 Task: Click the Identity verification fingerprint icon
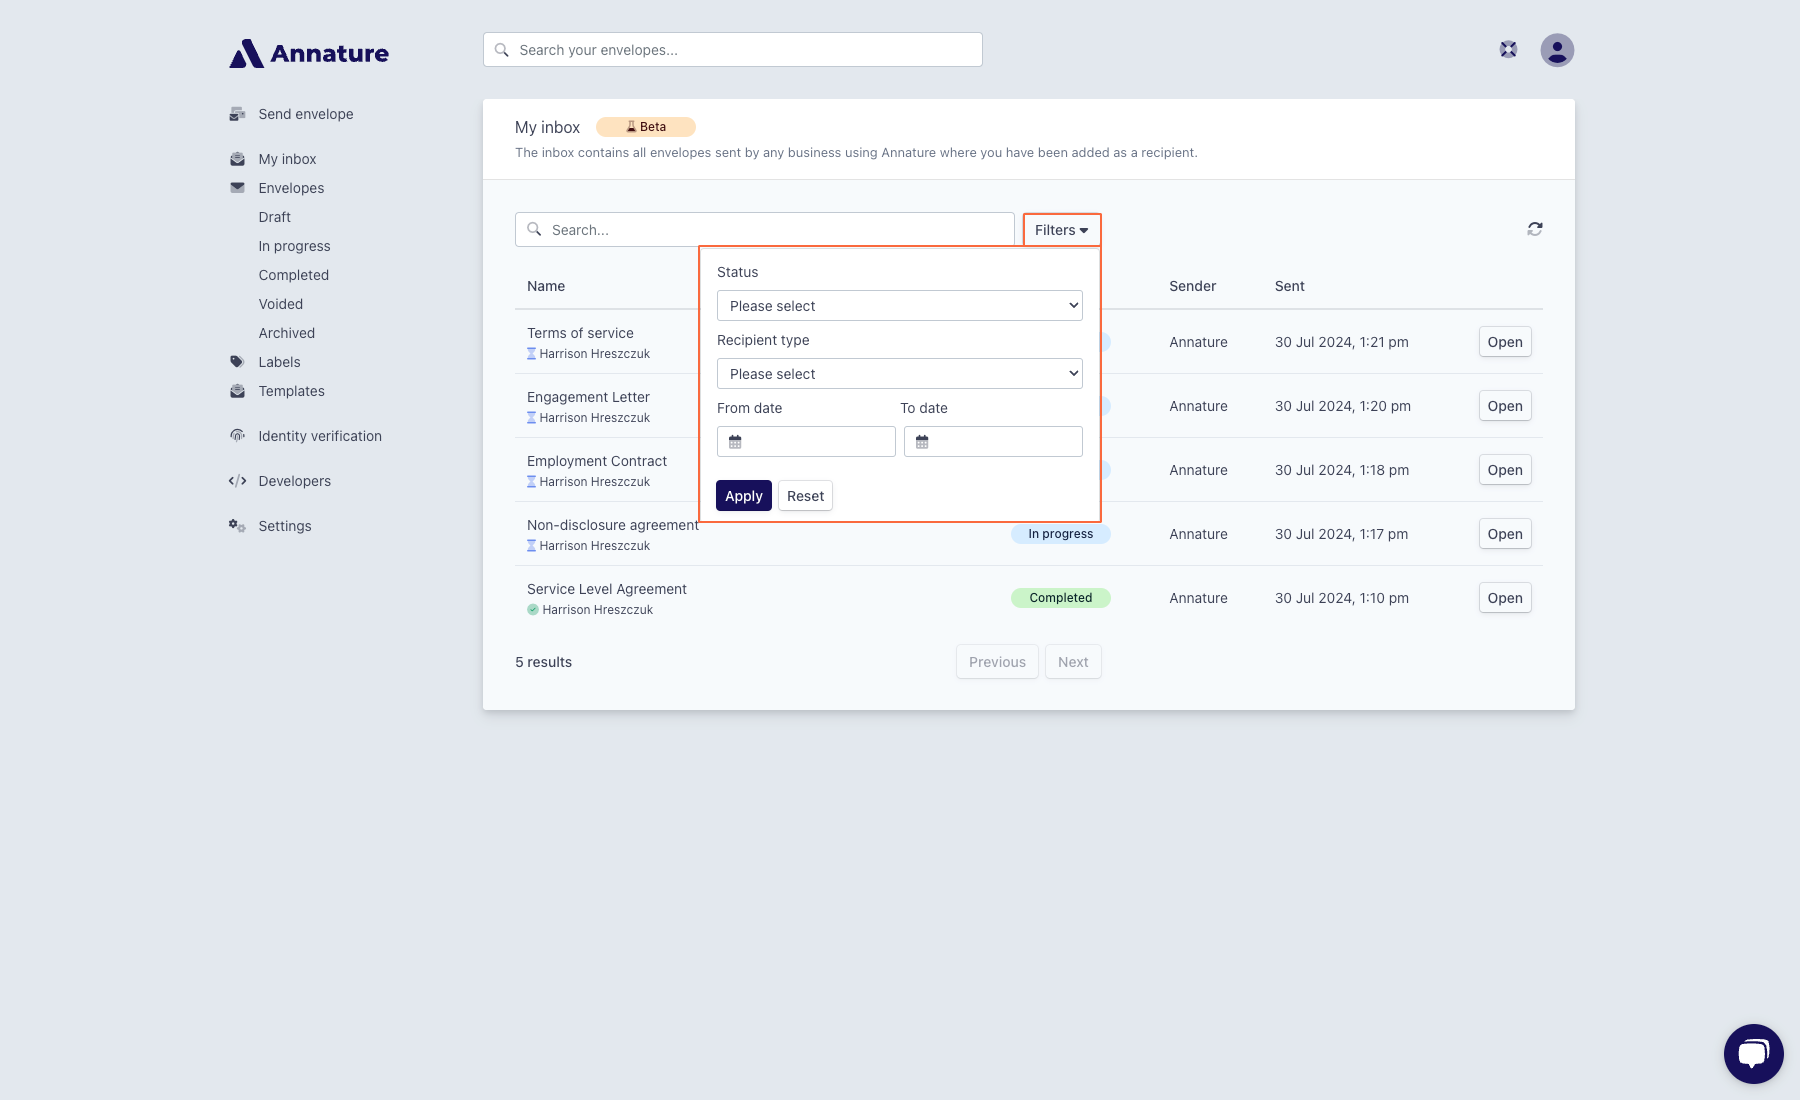(x=237, y=436)
